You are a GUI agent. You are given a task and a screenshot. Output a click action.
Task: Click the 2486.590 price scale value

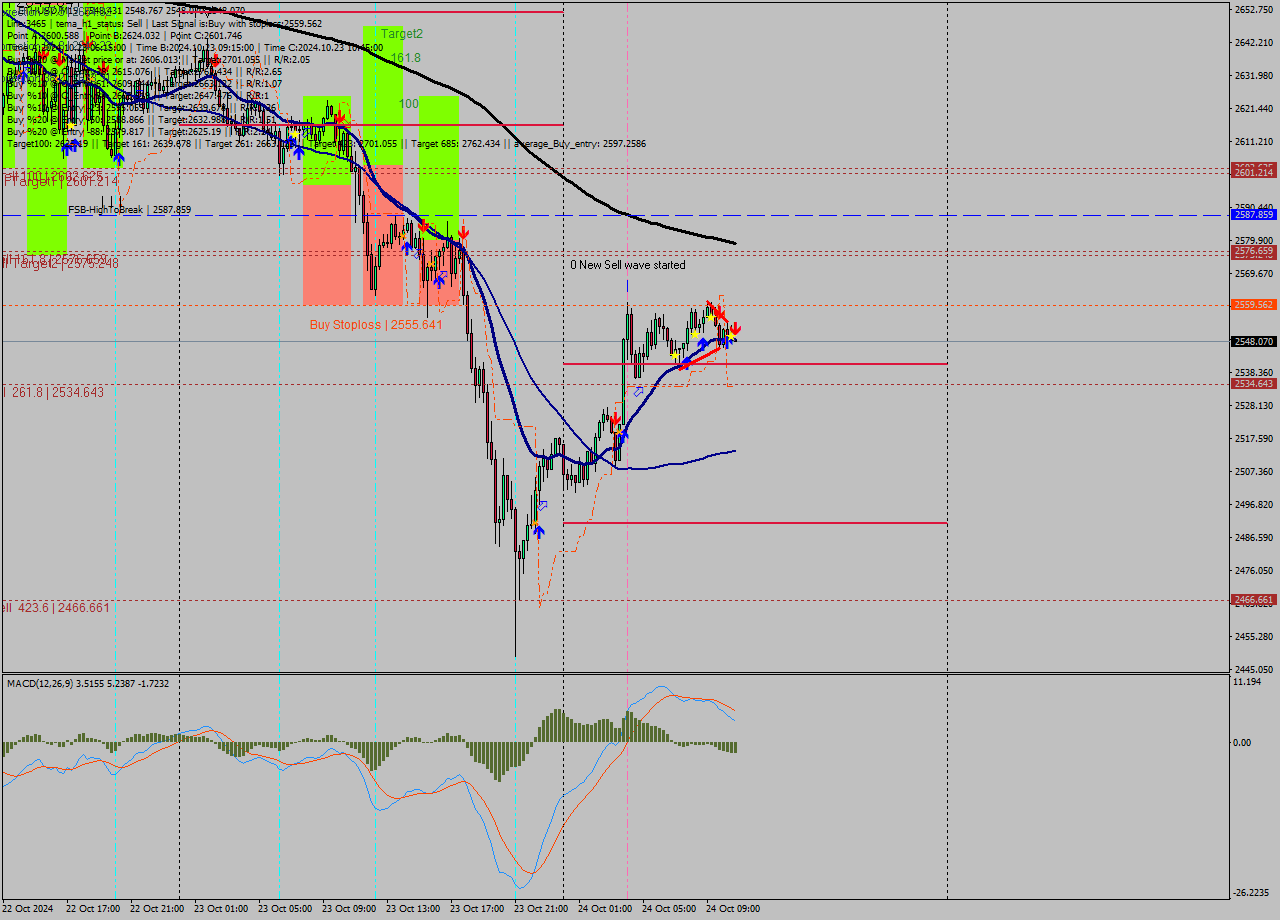1254,537
